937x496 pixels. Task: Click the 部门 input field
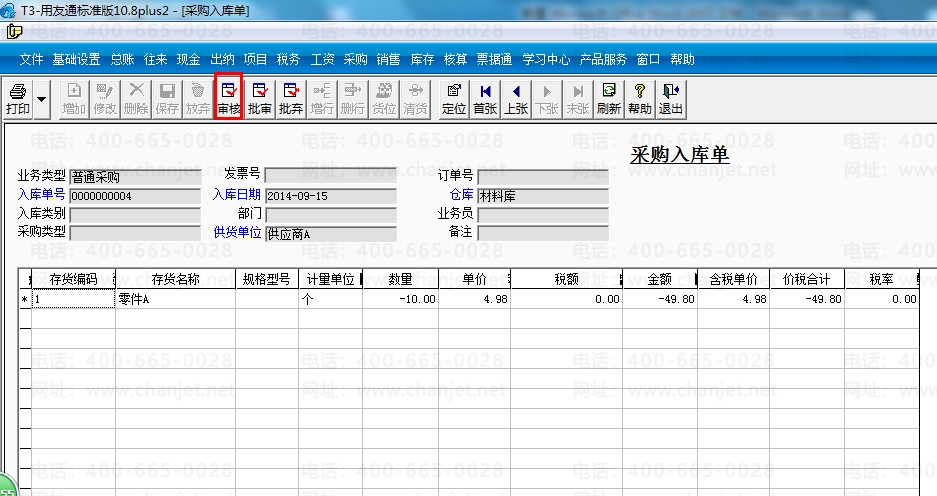[330, 215]
